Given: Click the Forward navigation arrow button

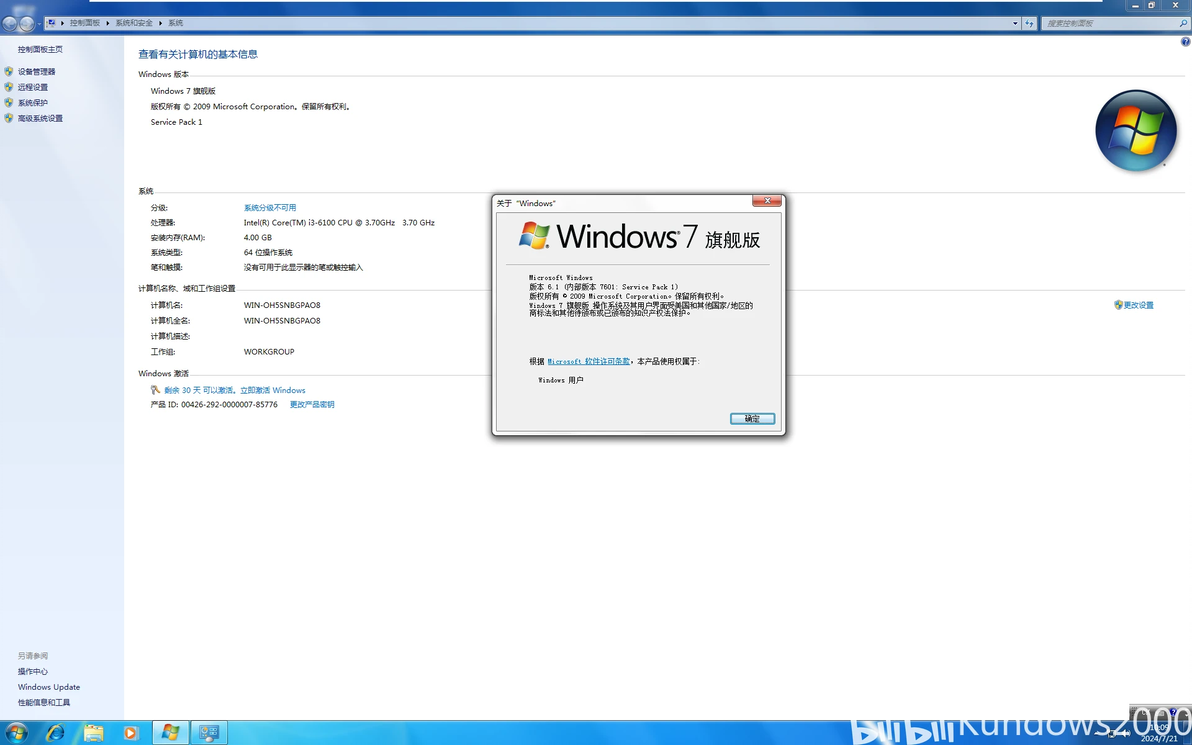Looking at the screenshot, I should click(27, 24).
